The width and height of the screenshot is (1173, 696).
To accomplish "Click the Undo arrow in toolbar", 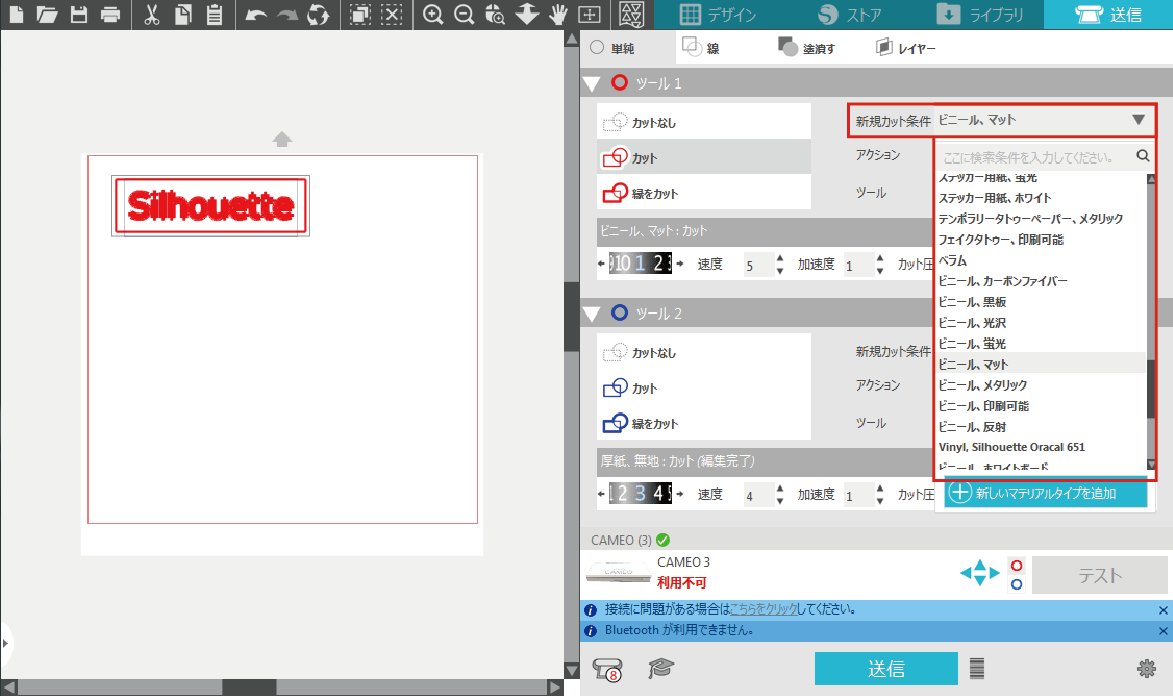I will pyautogui.click(x=256, y=15).
